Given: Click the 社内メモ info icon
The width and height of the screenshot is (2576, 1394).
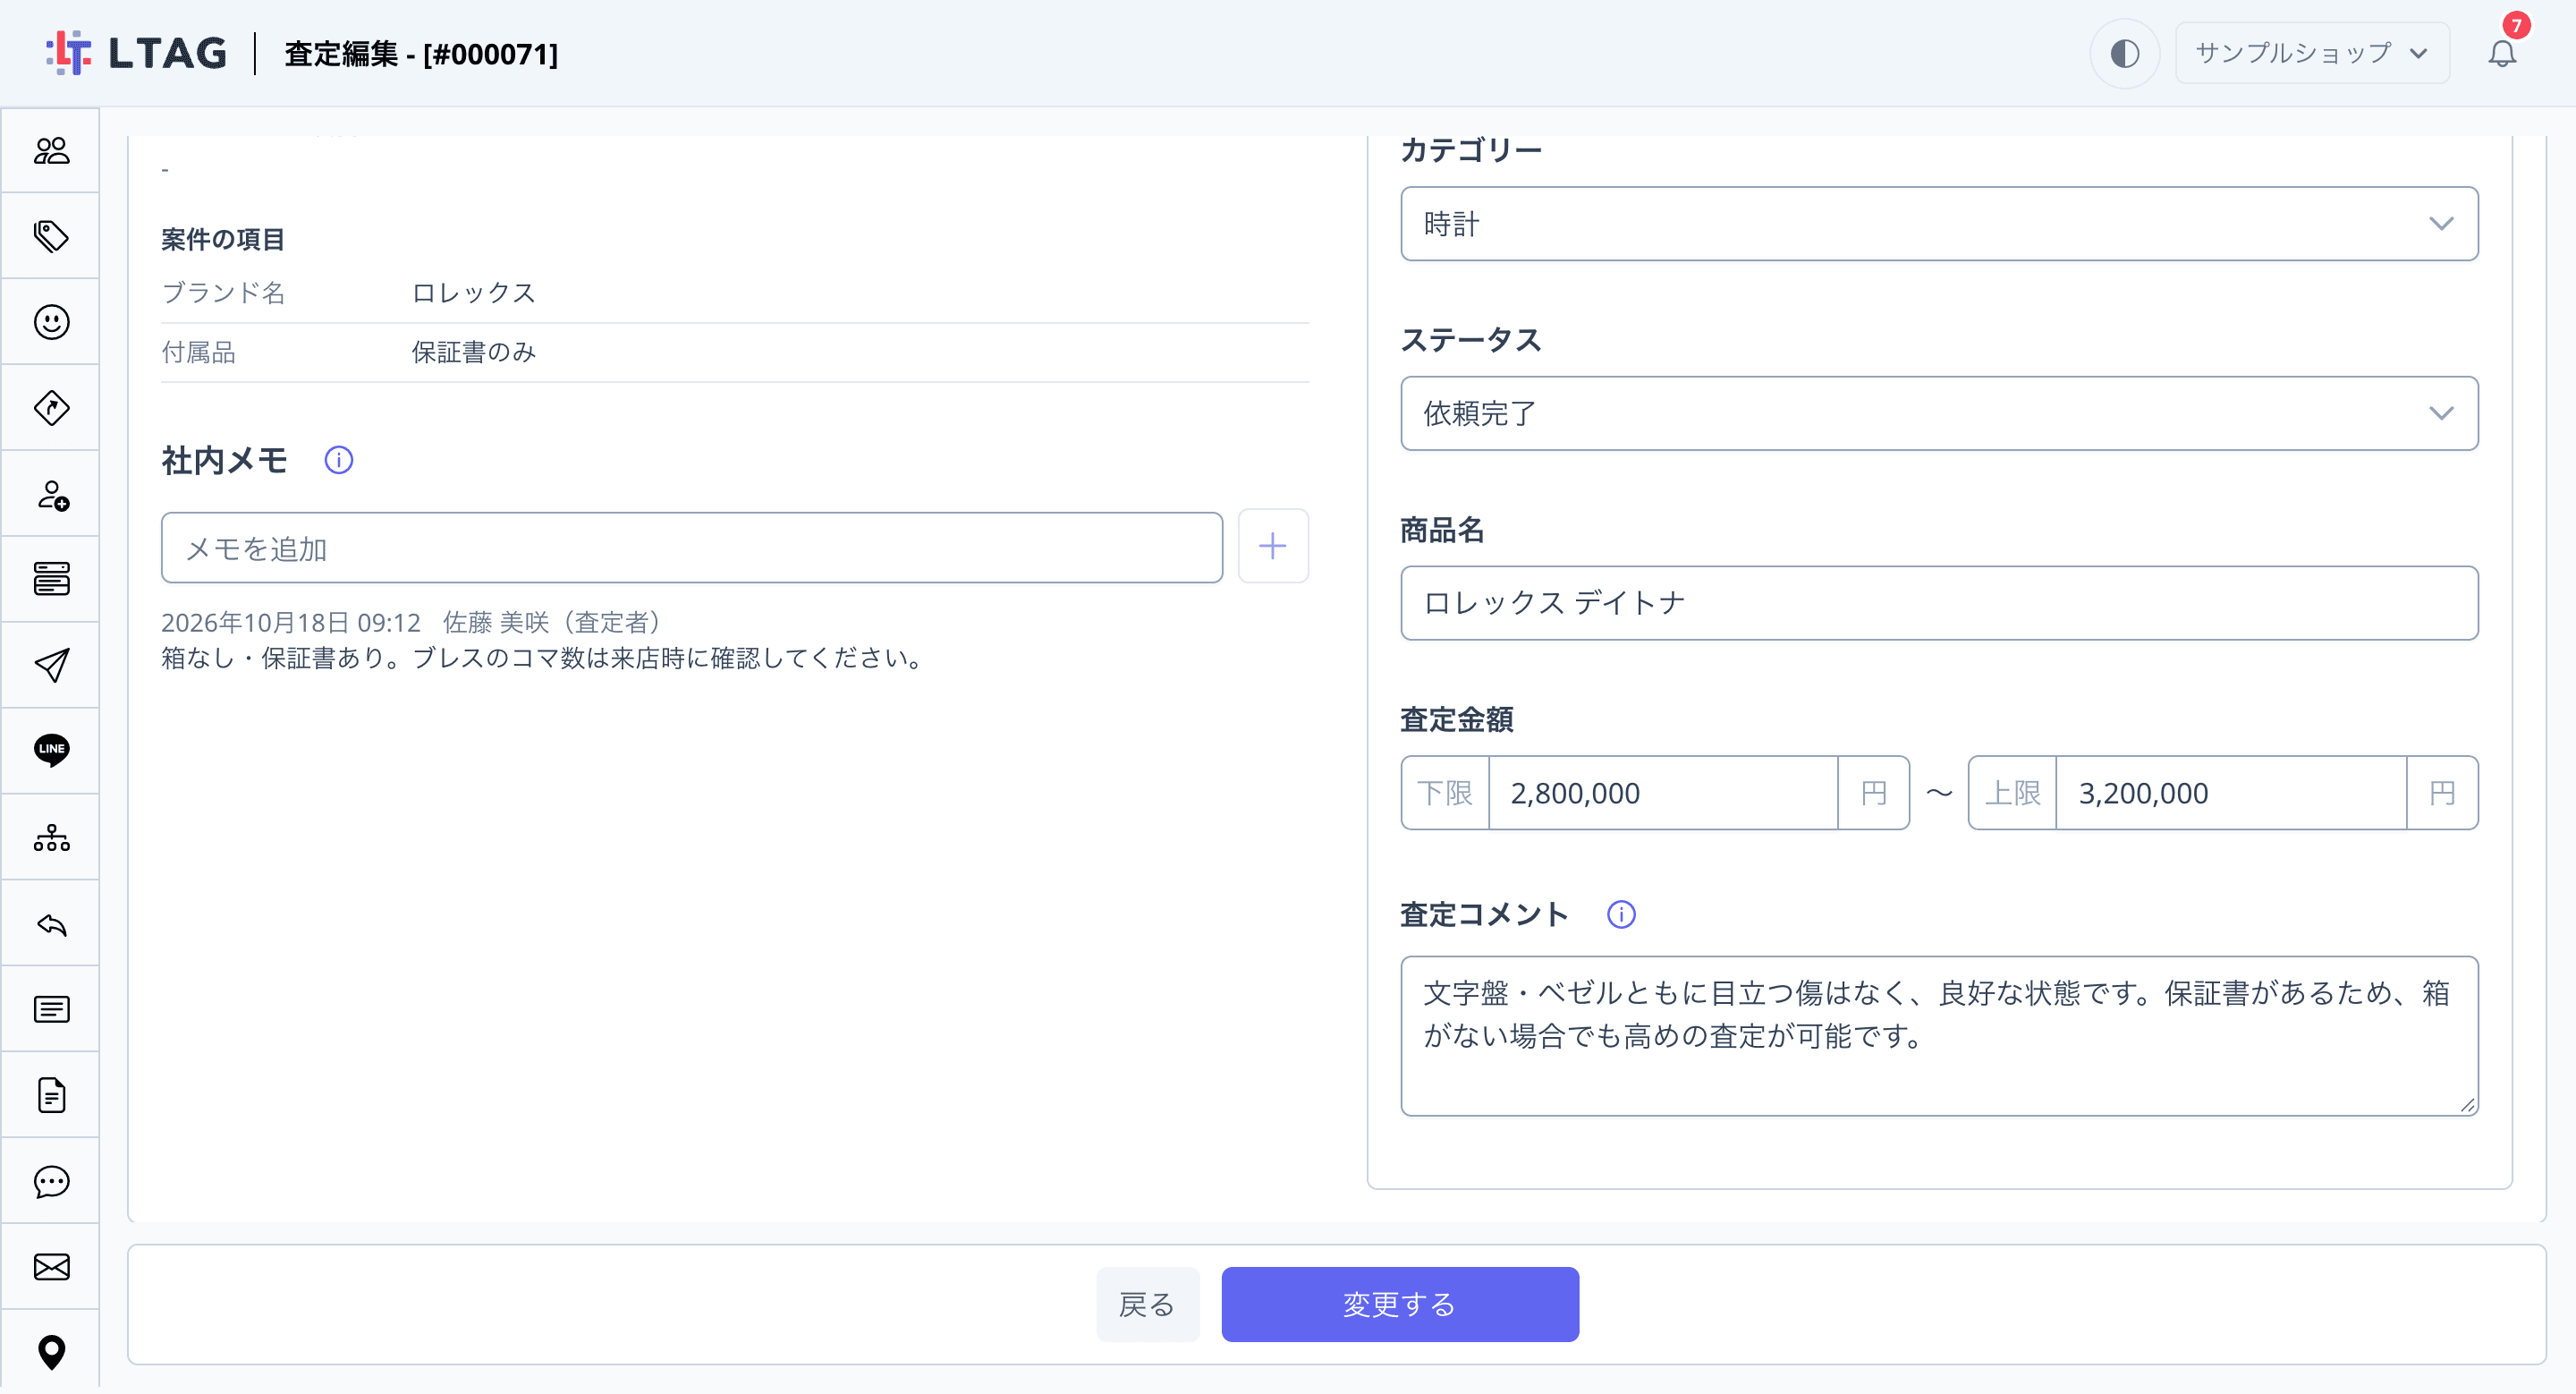Looking at the screenshot, I should tap(339, 460).
